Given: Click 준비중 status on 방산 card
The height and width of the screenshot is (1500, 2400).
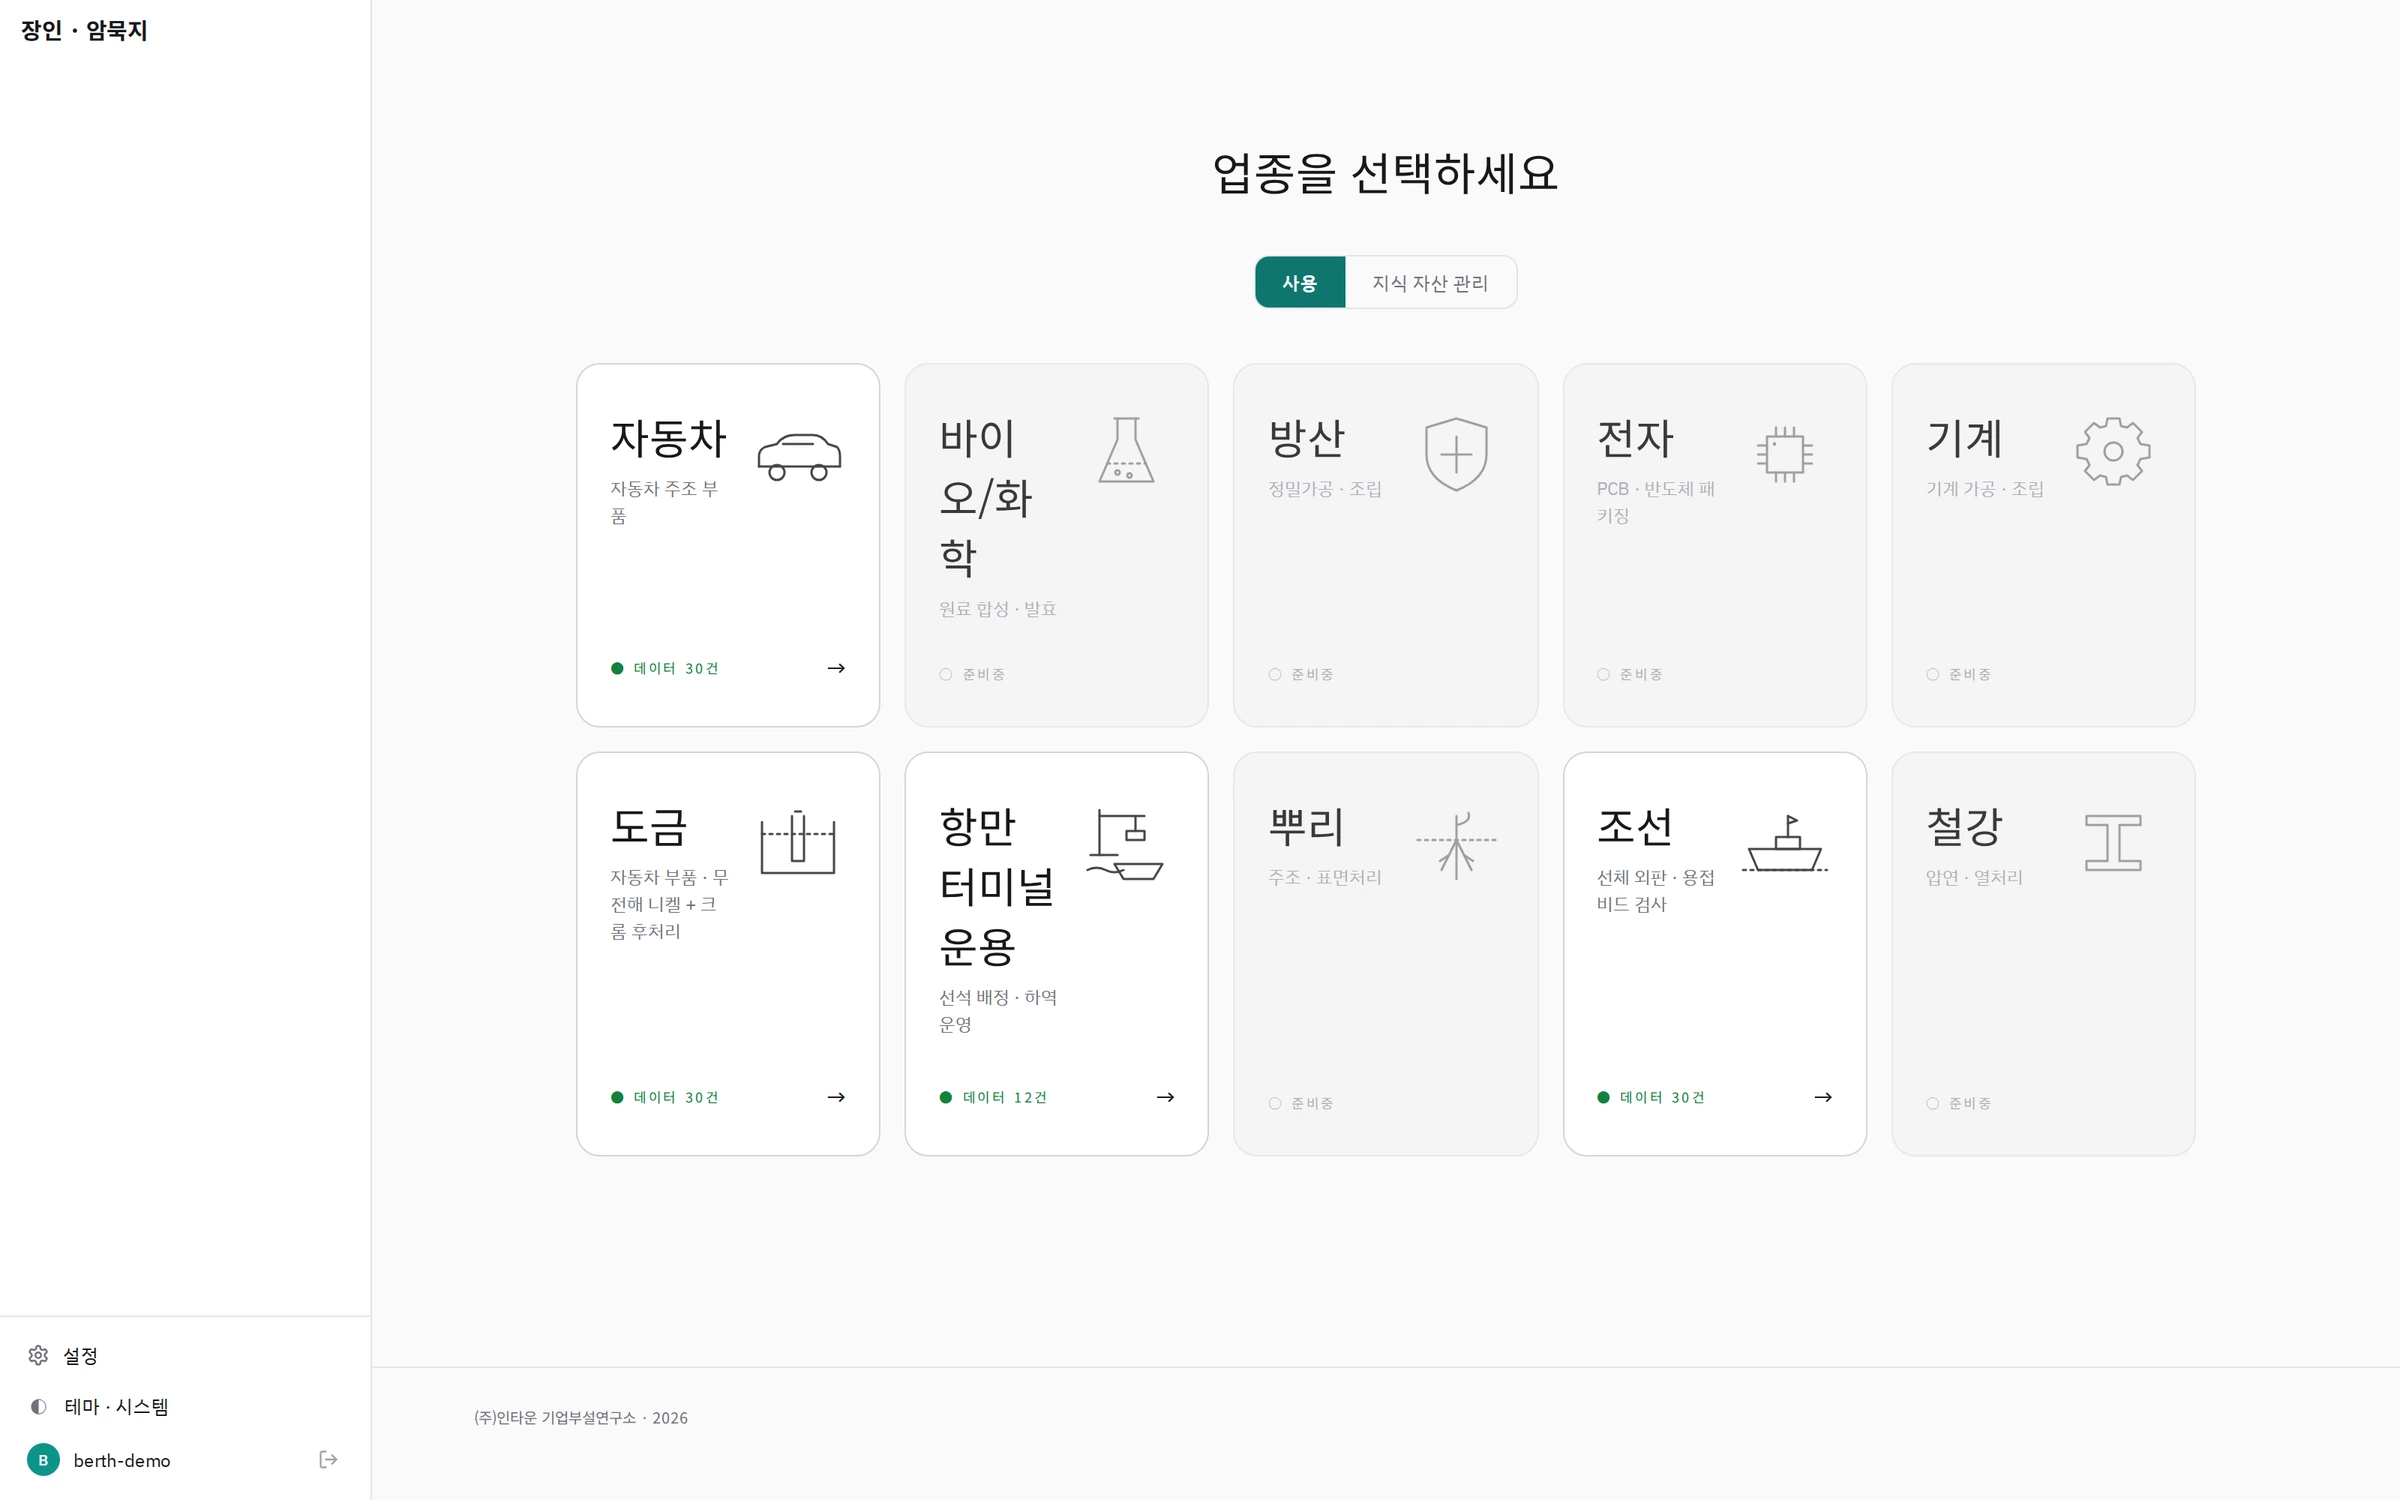Looking at the screenshot, I should tap(1301, 674).
